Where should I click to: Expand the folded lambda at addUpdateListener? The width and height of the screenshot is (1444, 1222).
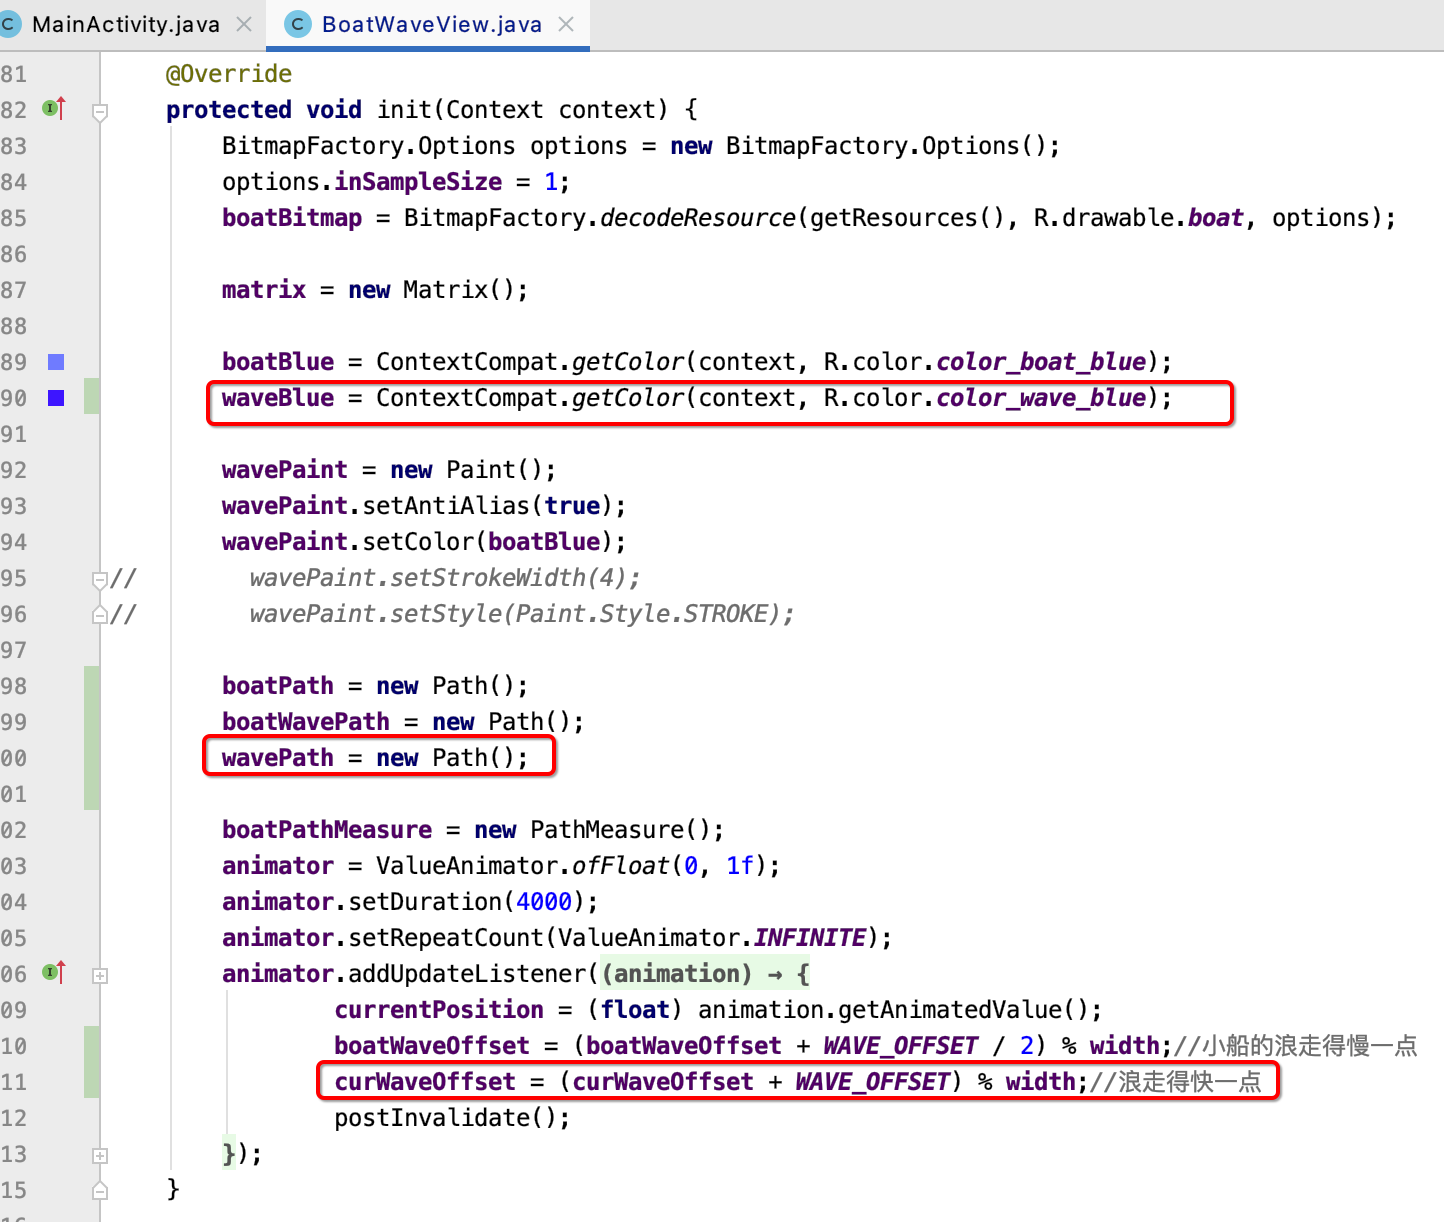click(x=100, y=975)
